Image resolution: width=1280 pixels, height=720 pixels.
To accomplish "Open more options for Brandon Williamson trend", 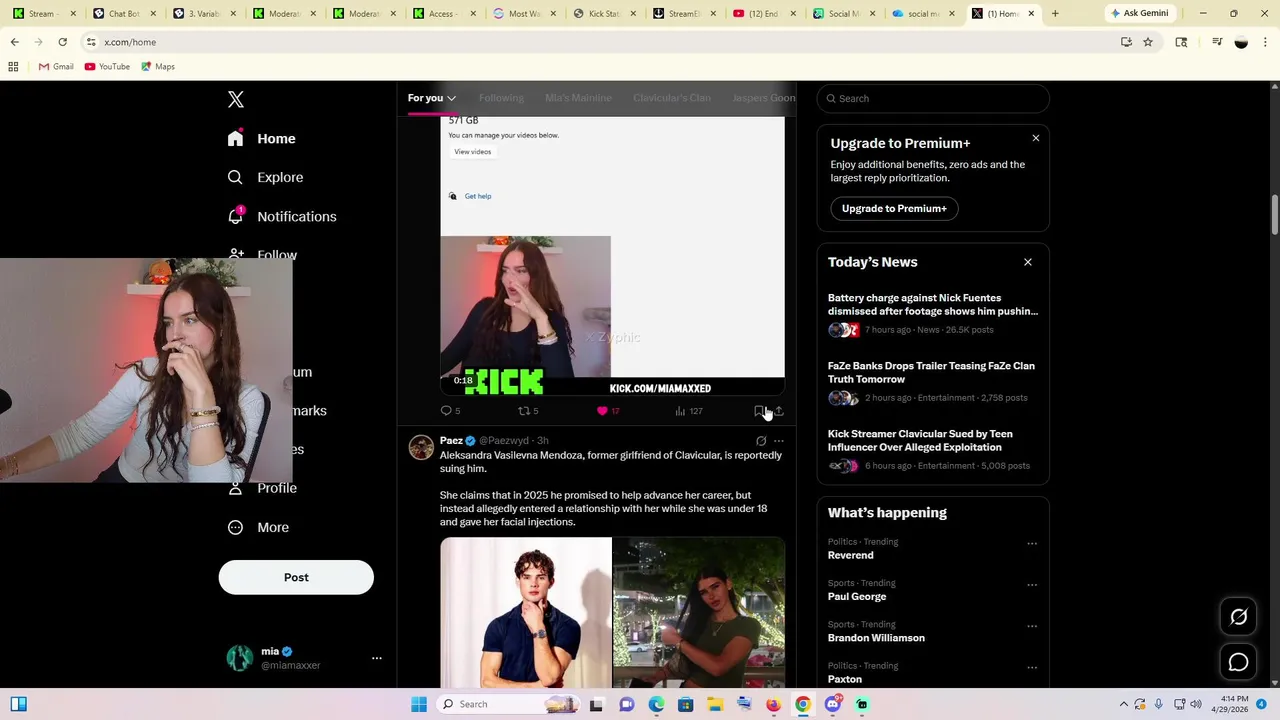I will tap(1032, 626).
